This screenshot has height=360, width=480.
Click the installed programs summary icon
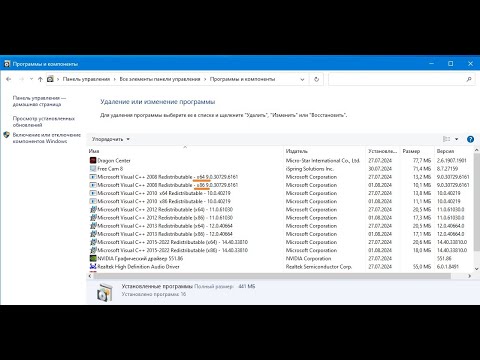[105, 292]
